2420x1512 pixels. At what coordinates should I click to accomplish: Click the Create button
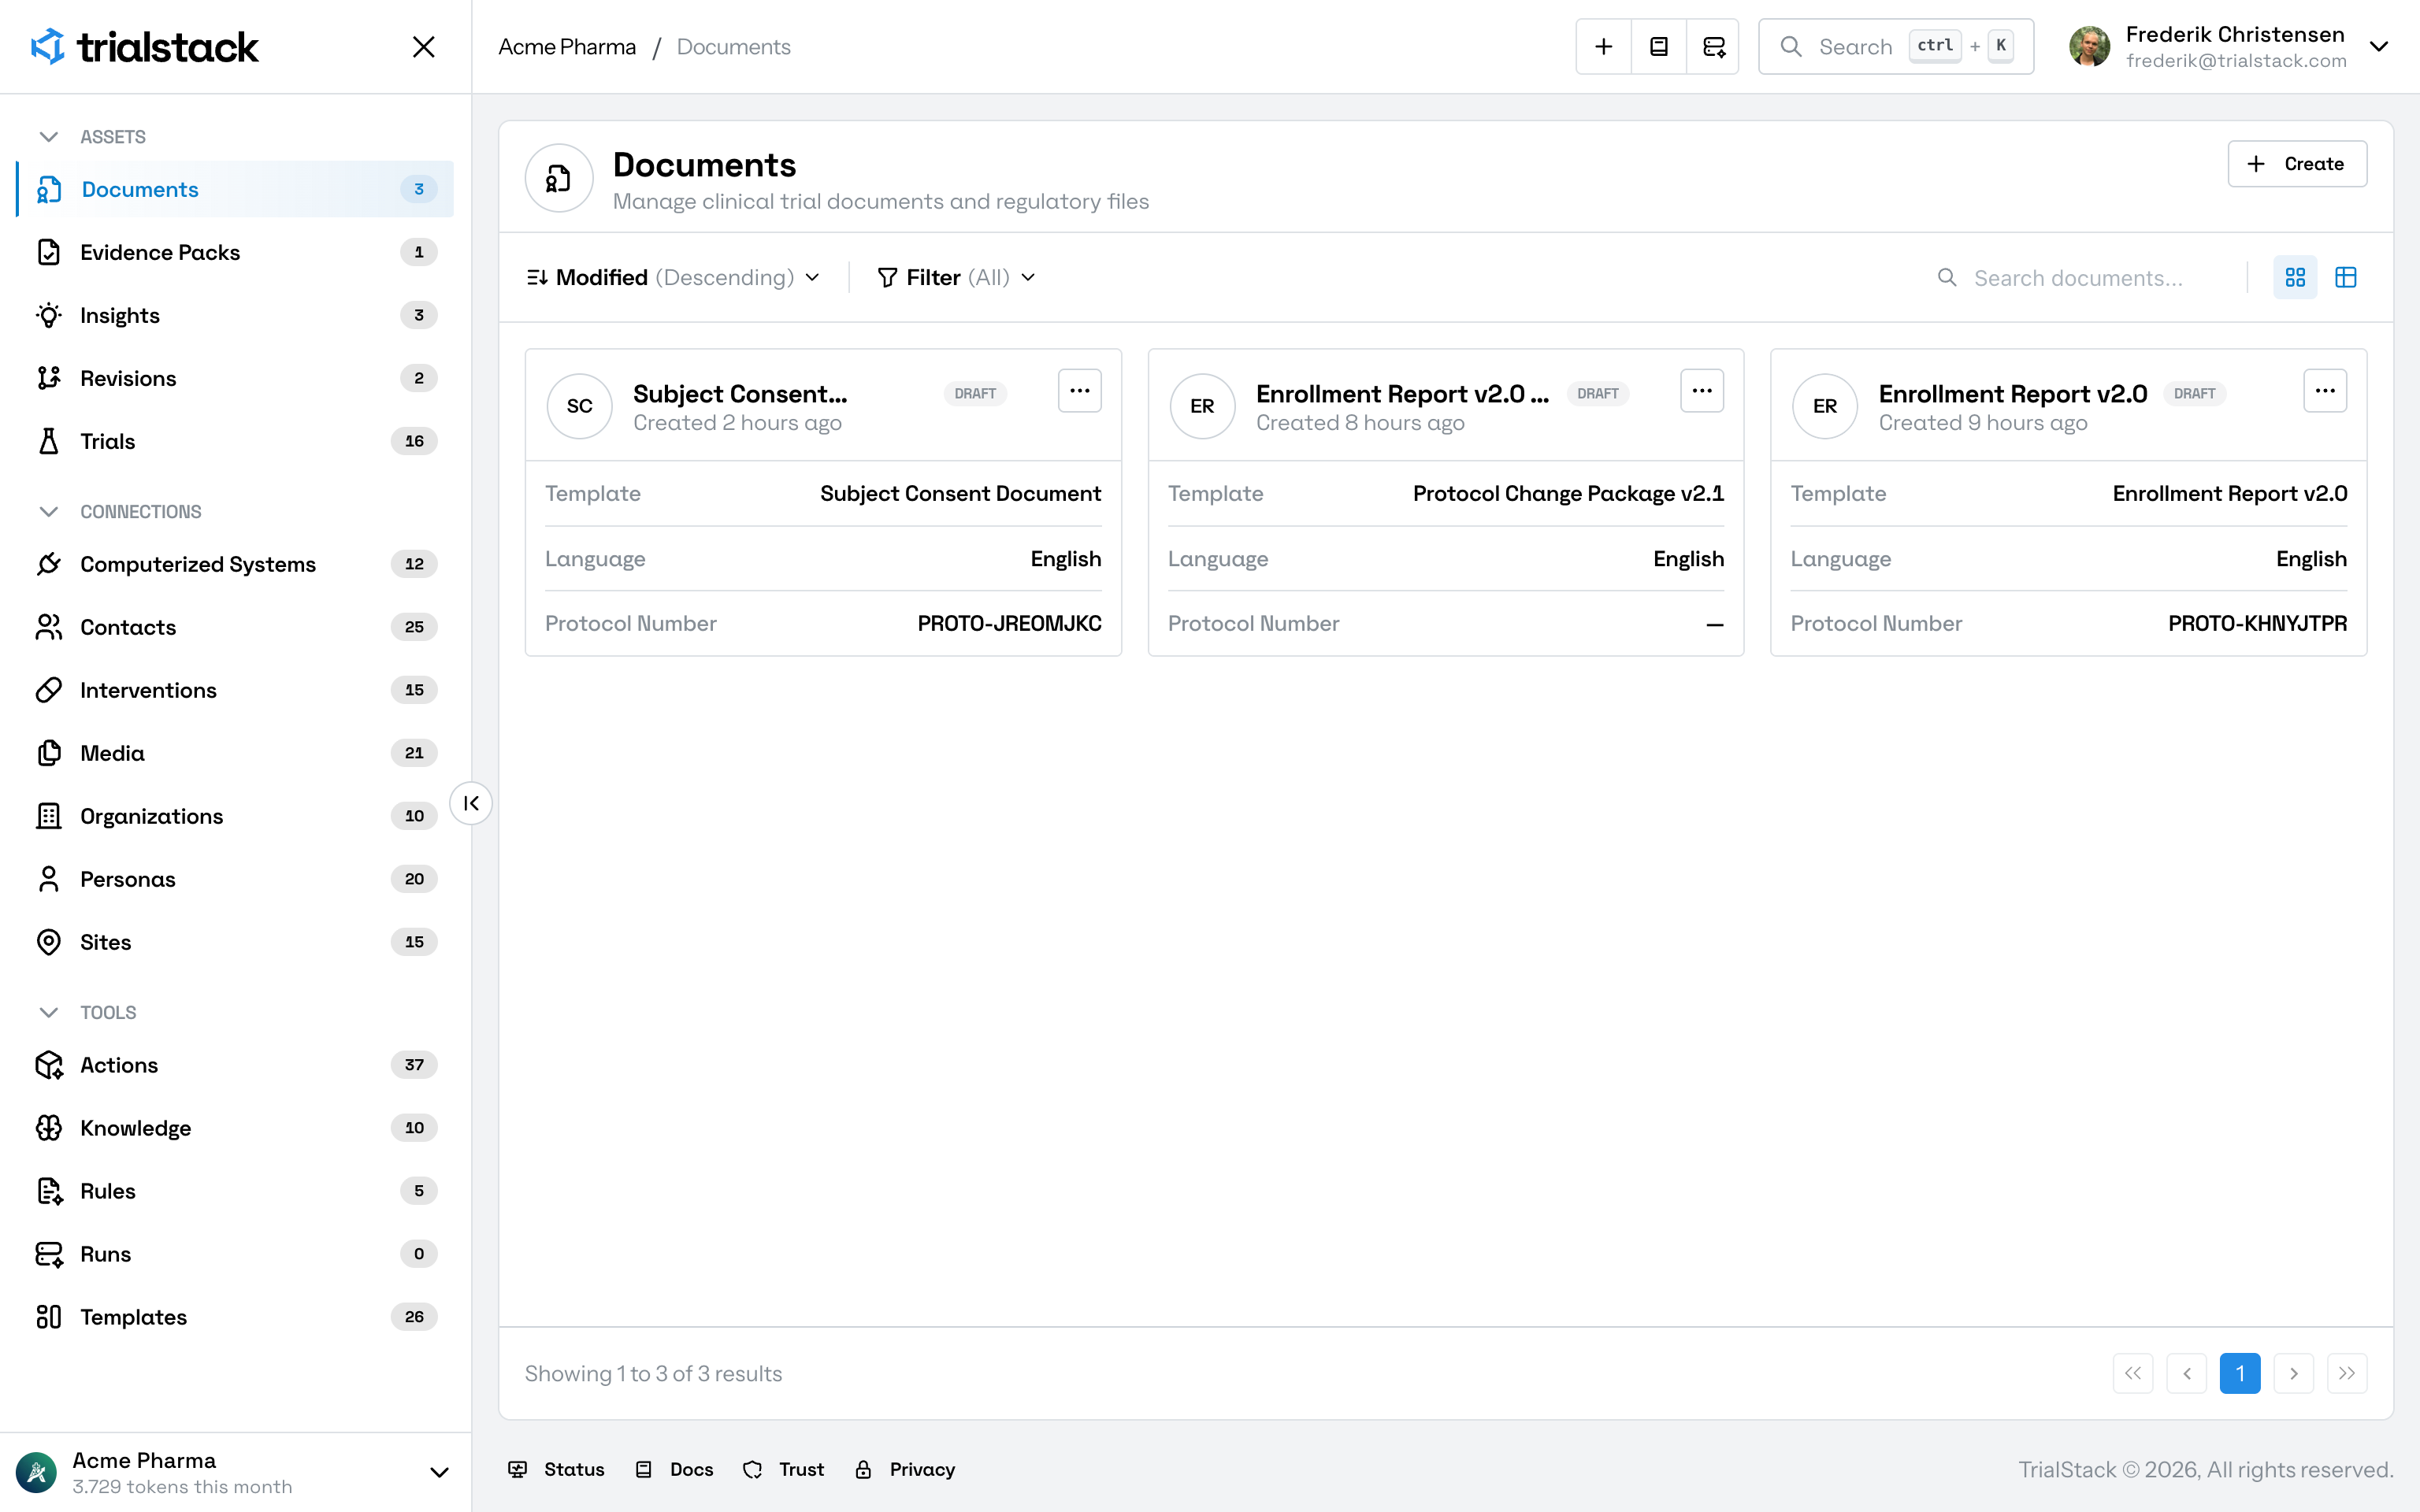point(2296,164)
